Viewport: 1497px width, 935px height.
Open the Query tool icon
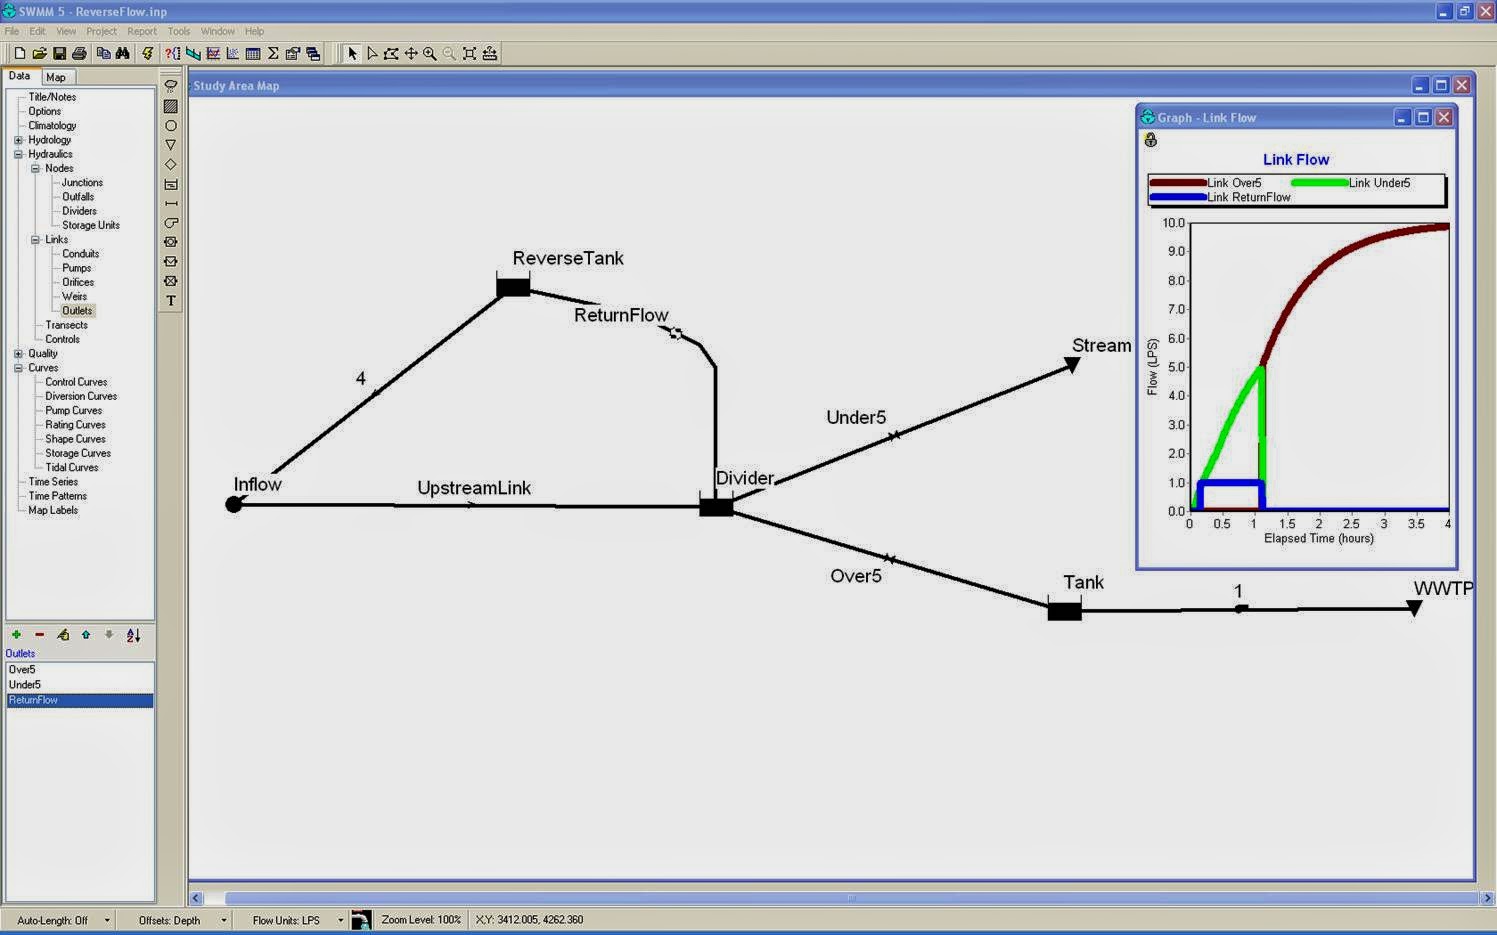(172, 53)
